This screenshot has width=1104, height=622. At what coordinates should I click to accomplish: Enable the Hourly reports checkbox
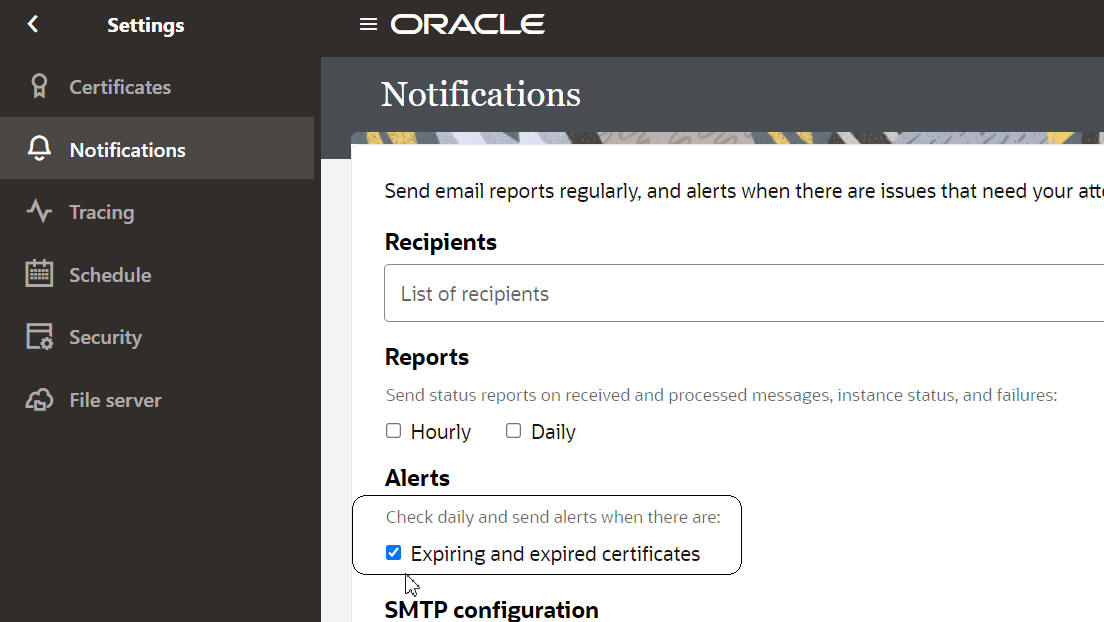(394, 431)
